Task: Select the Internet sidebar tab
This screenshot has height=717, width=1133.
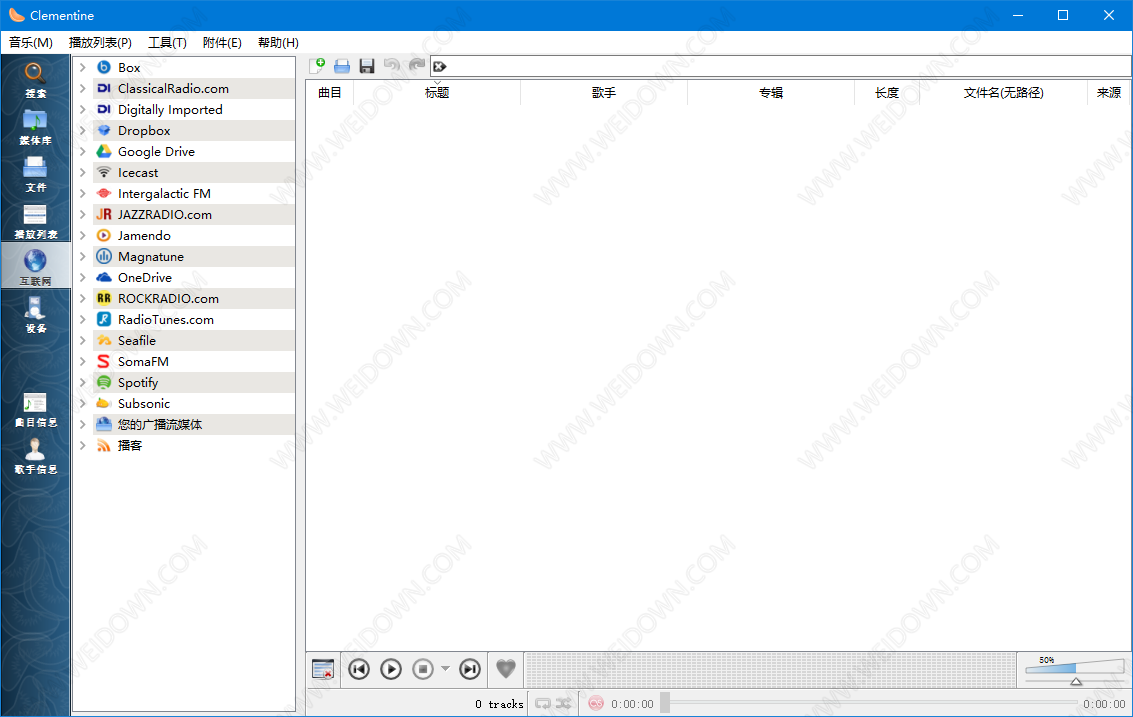Action: coord(35,266)
